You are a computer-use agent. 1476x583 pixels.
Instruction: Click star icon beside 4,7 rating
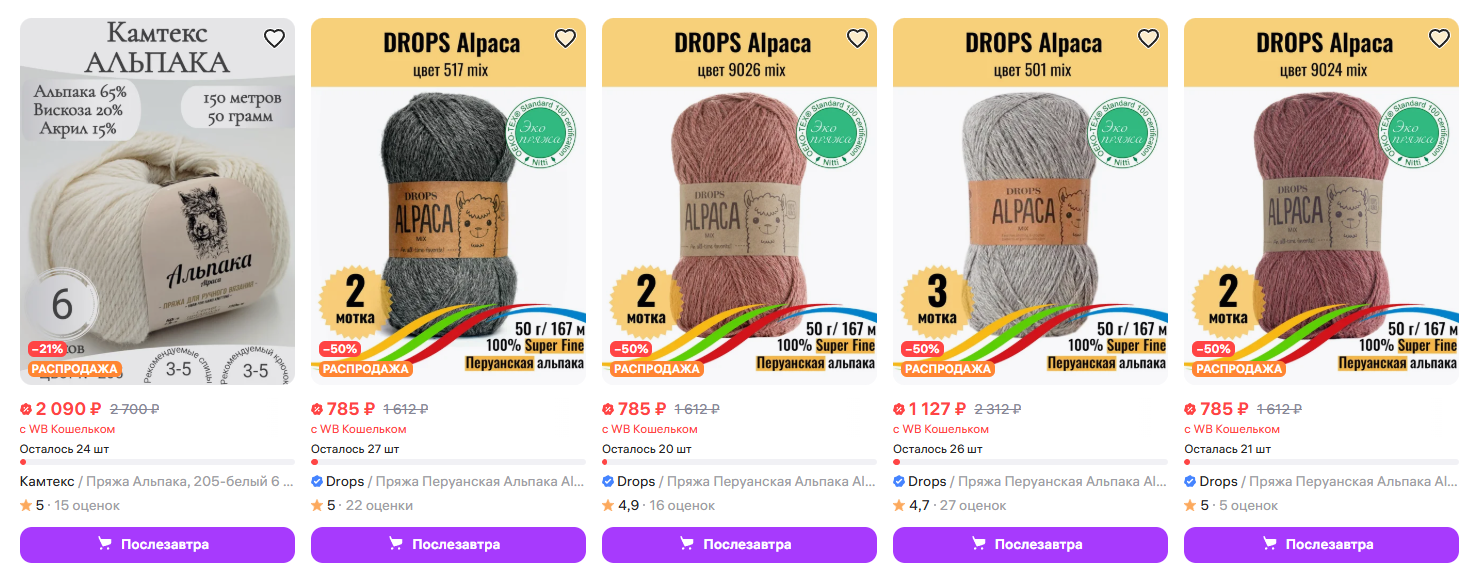tap(899, 505)
